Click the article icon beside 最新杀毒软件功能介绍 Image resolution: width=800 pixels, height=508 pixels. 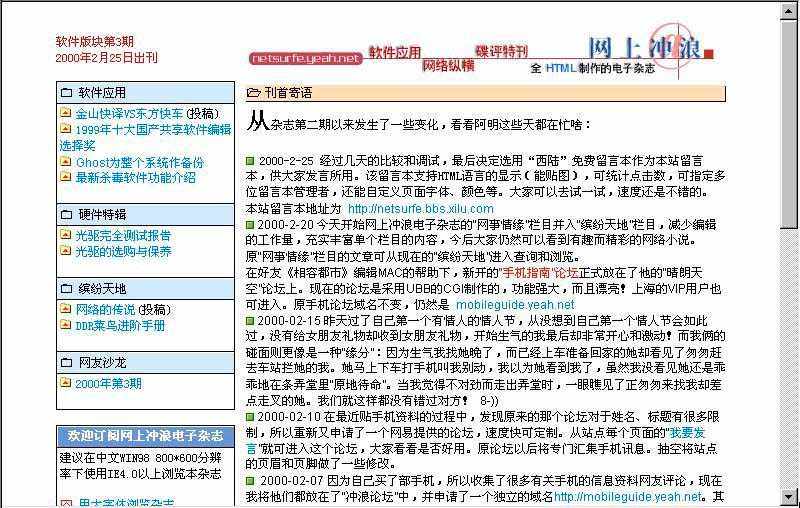[x=65, y=176]
